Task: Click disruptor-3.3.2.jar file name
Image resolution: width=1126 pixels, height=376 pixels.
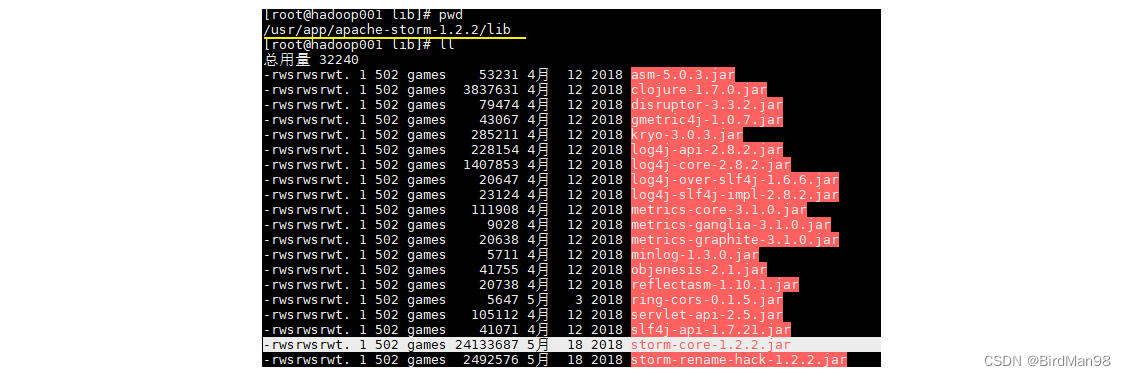Action: (x=706, y=105)
